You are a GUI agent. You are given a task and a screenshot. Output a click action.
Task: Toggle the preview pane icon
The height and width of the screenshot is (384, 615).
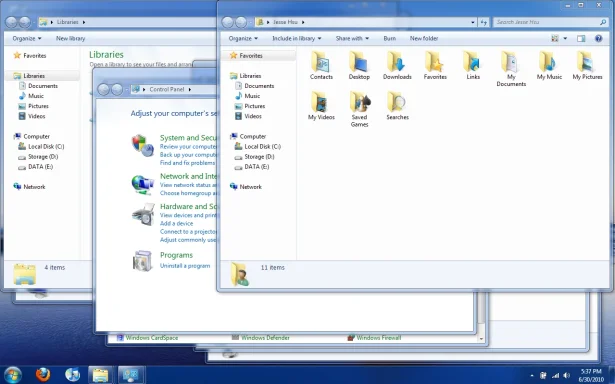pos(581,38)
